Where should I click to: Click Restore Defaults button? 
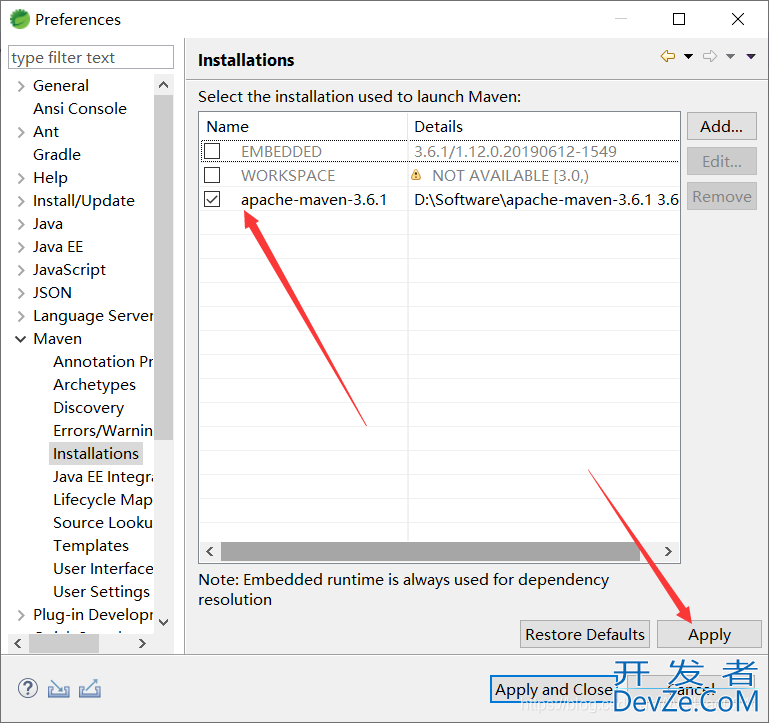point(585,634)
